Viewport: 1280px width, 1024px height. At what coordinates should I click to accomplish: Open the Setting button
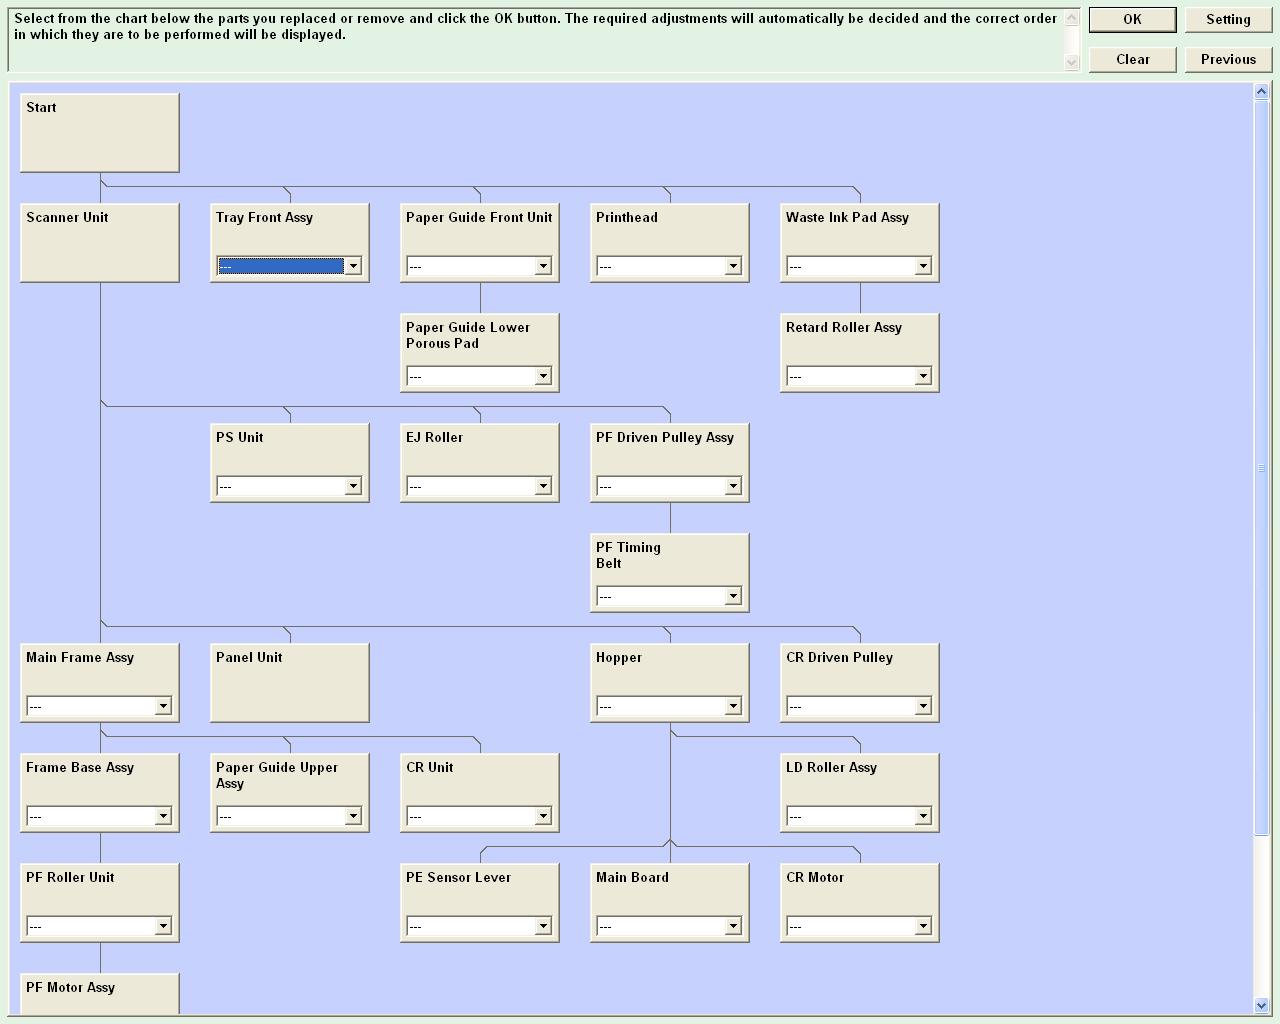click(x=1228, y=20)
